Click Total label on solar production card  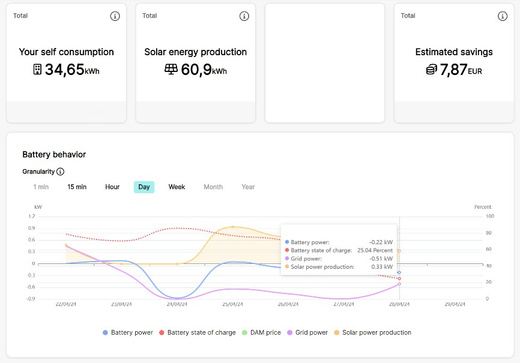click(x=150, y=16)
